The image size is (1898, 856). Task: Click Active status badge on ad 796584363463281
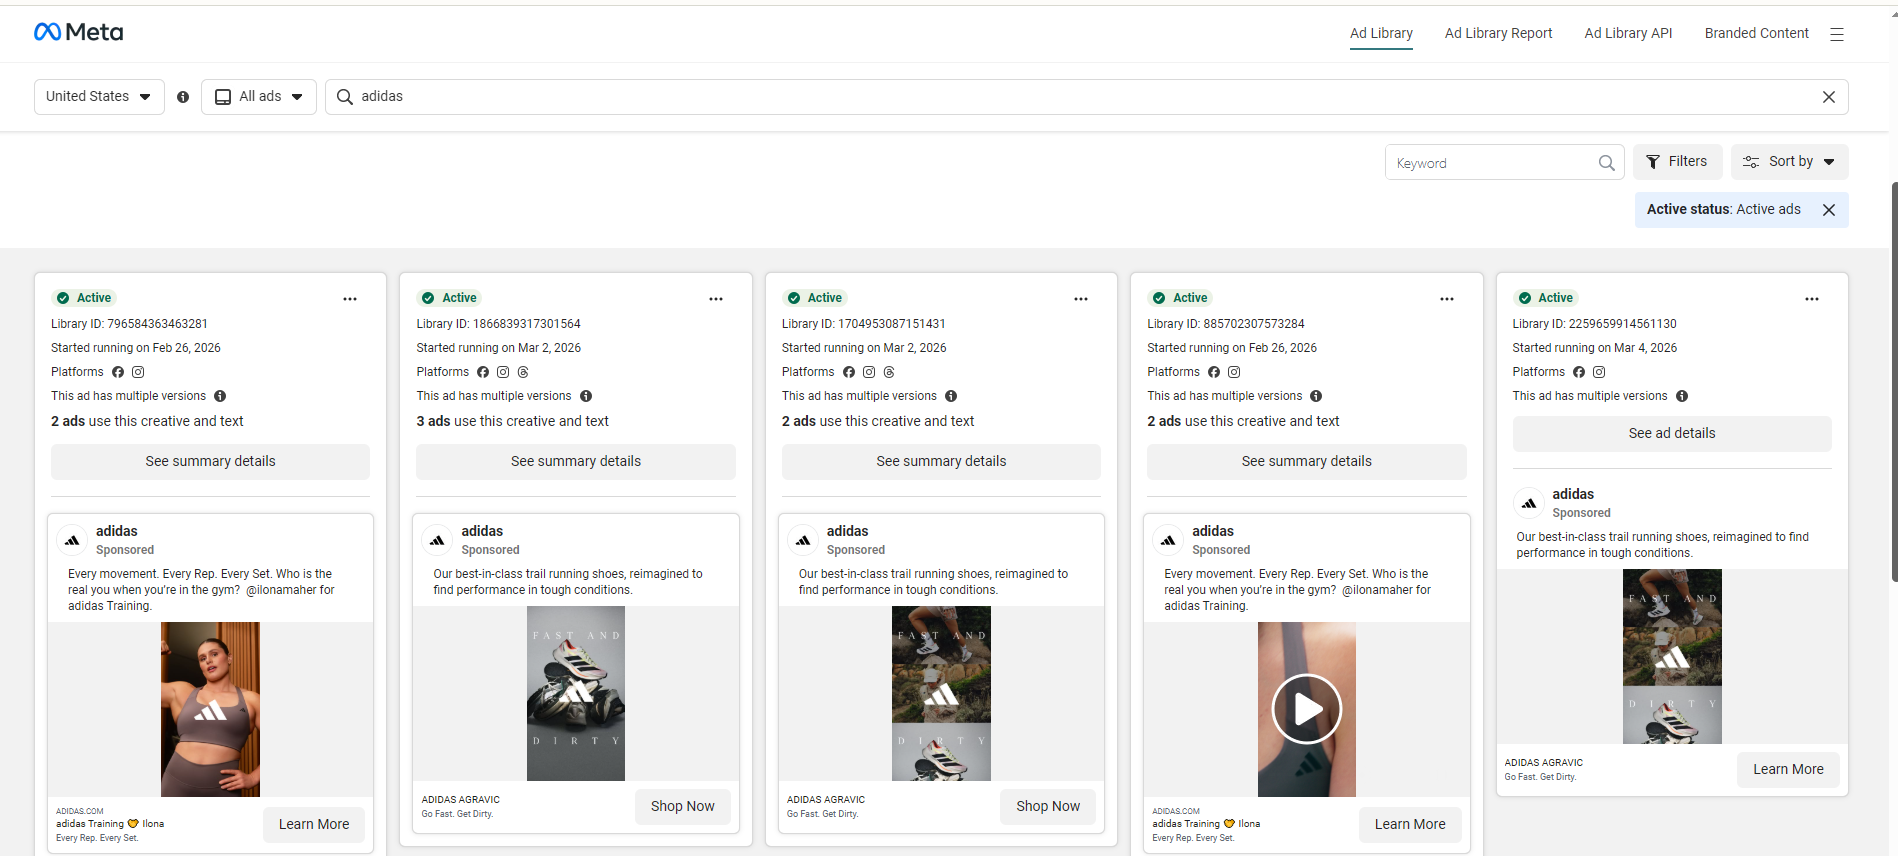point(85,298)
